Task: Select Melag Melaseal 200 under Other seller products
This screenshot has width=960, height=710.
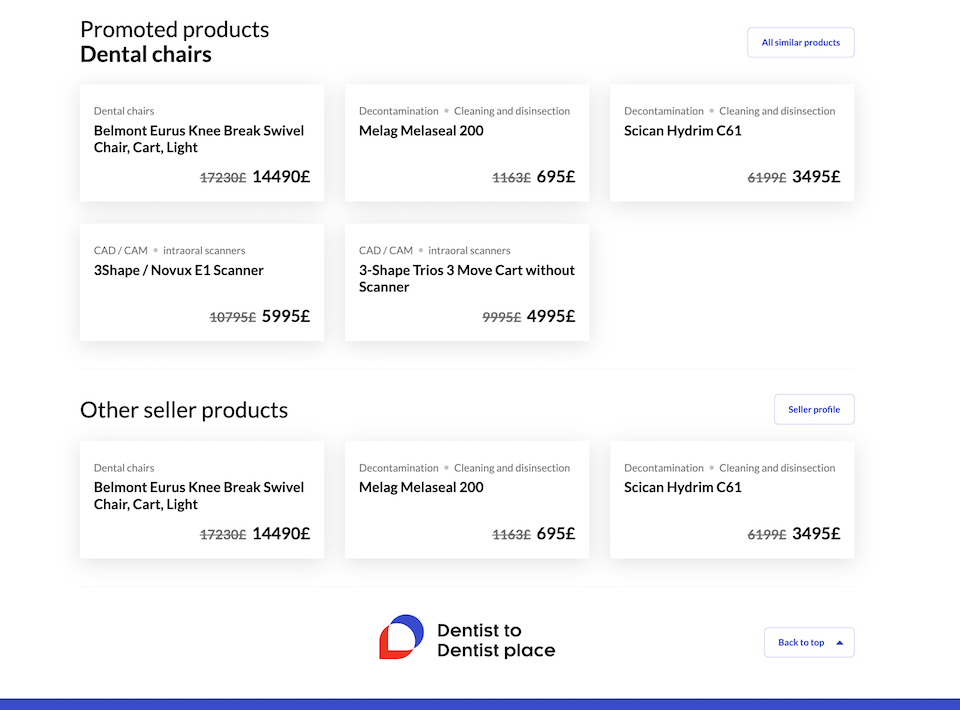Action: [x=421, y=488]
